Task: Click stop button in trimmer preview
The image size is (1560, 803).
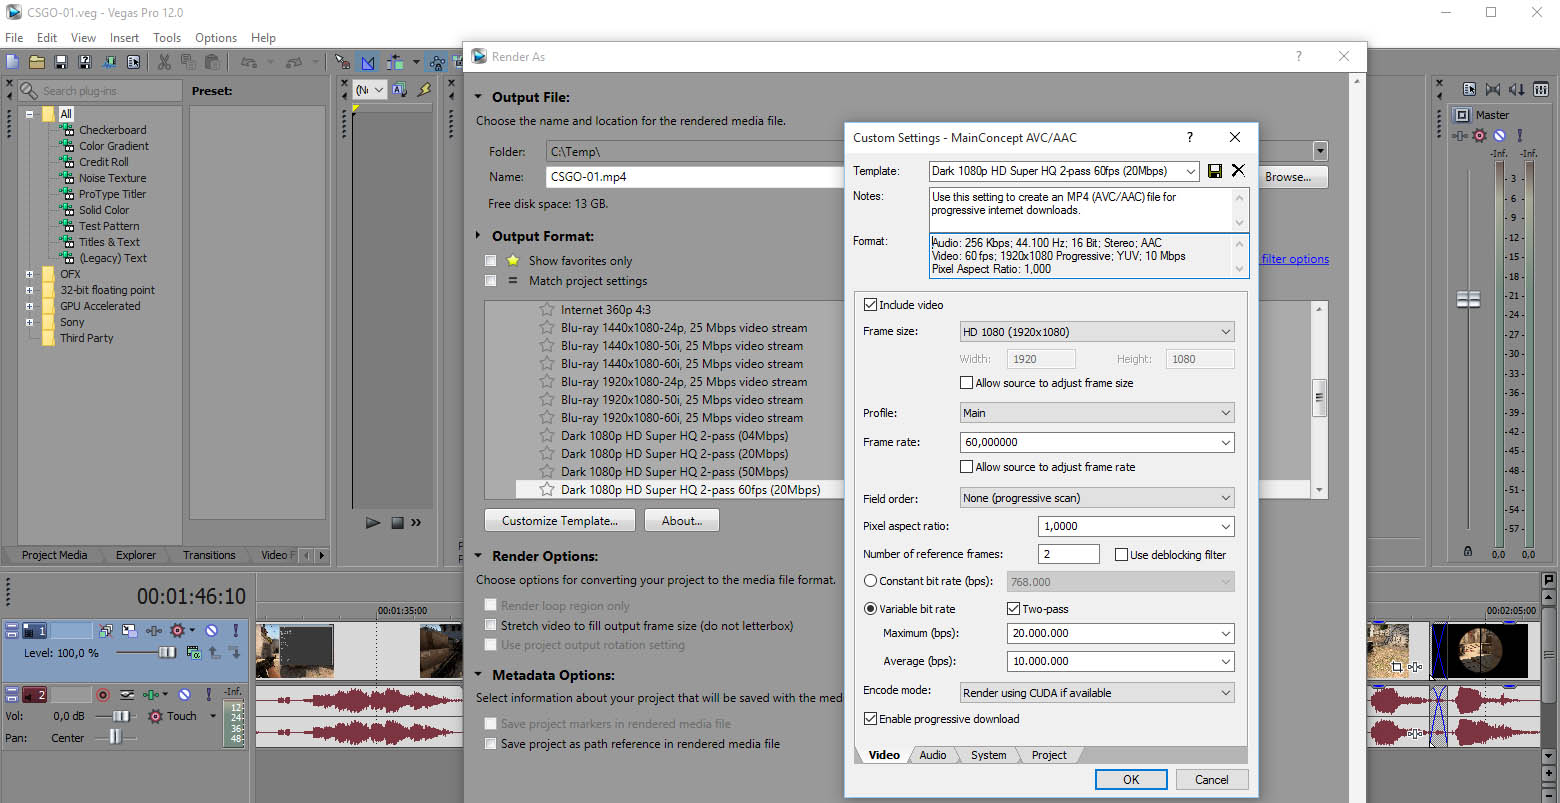Action: point(397,522)
